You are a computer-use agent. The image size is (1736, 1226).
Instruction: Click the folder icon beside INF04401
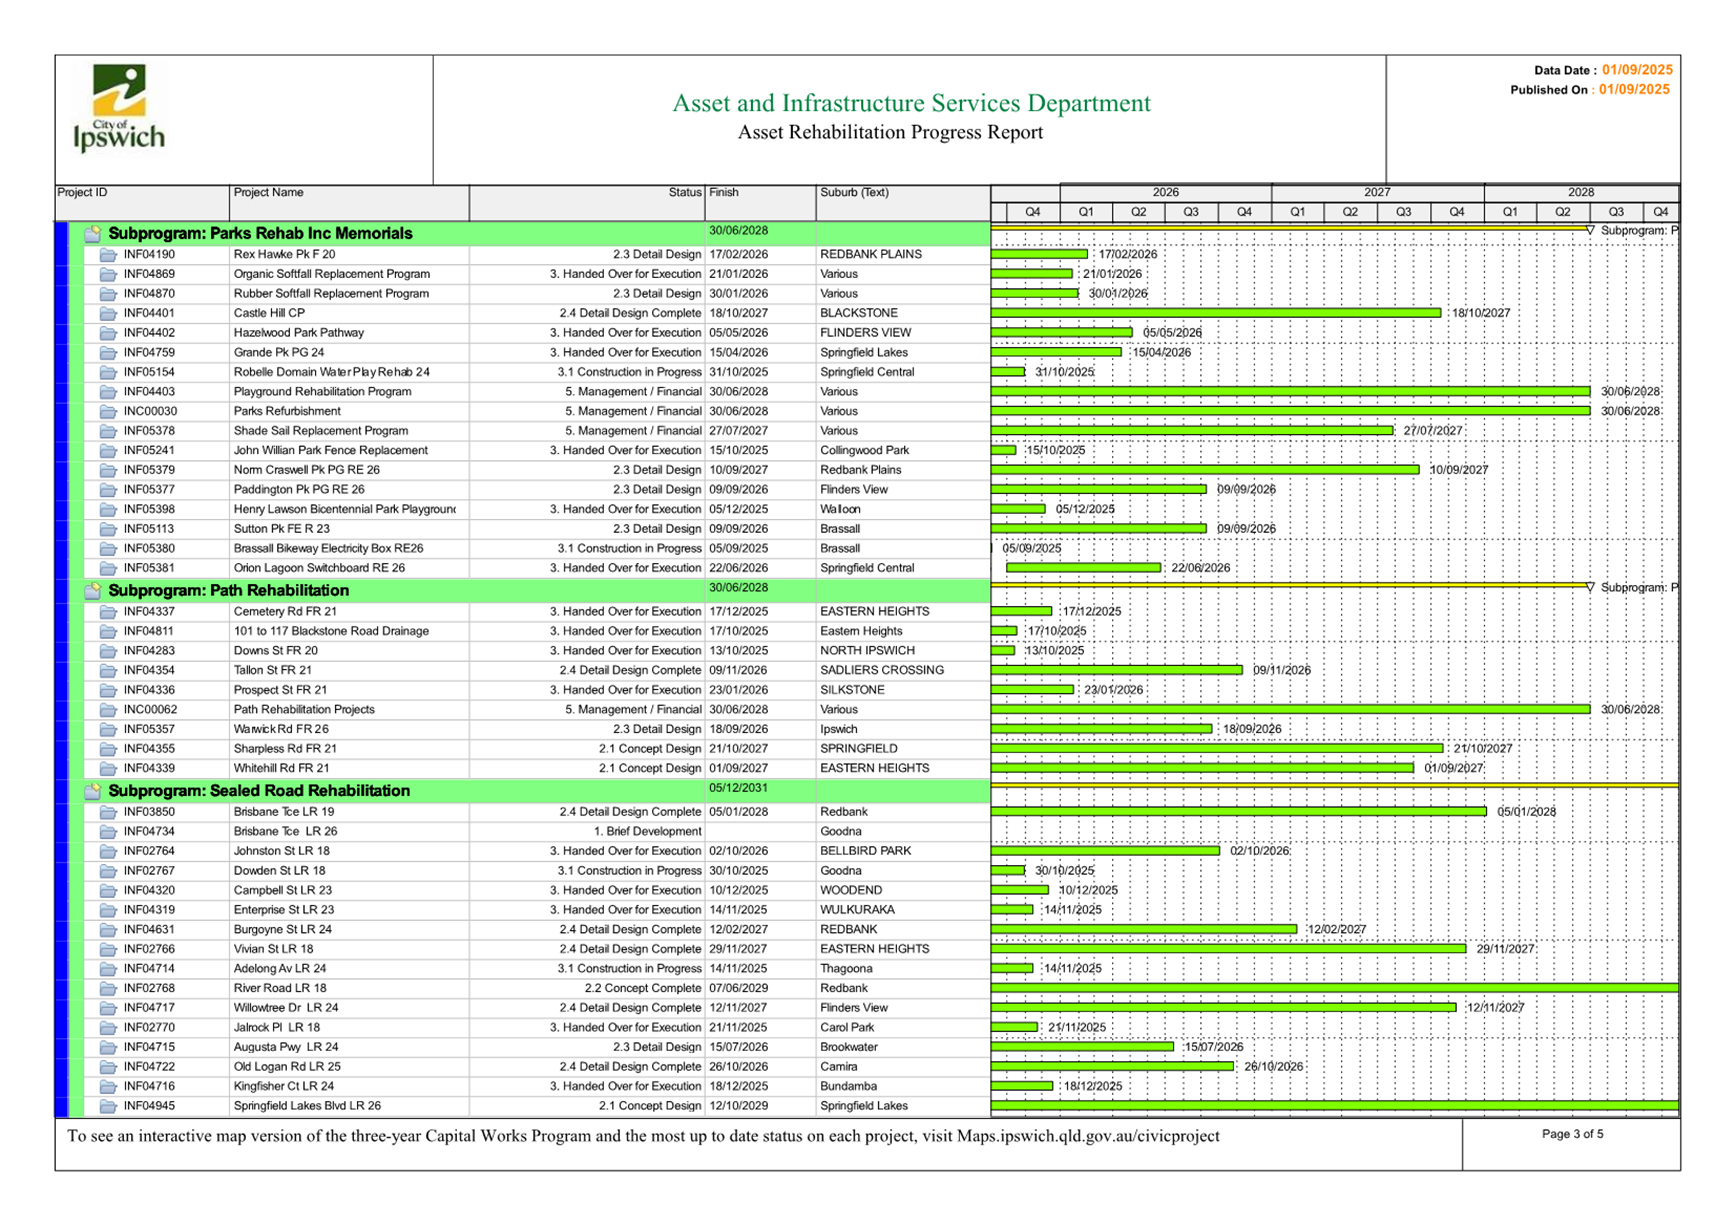108,313
